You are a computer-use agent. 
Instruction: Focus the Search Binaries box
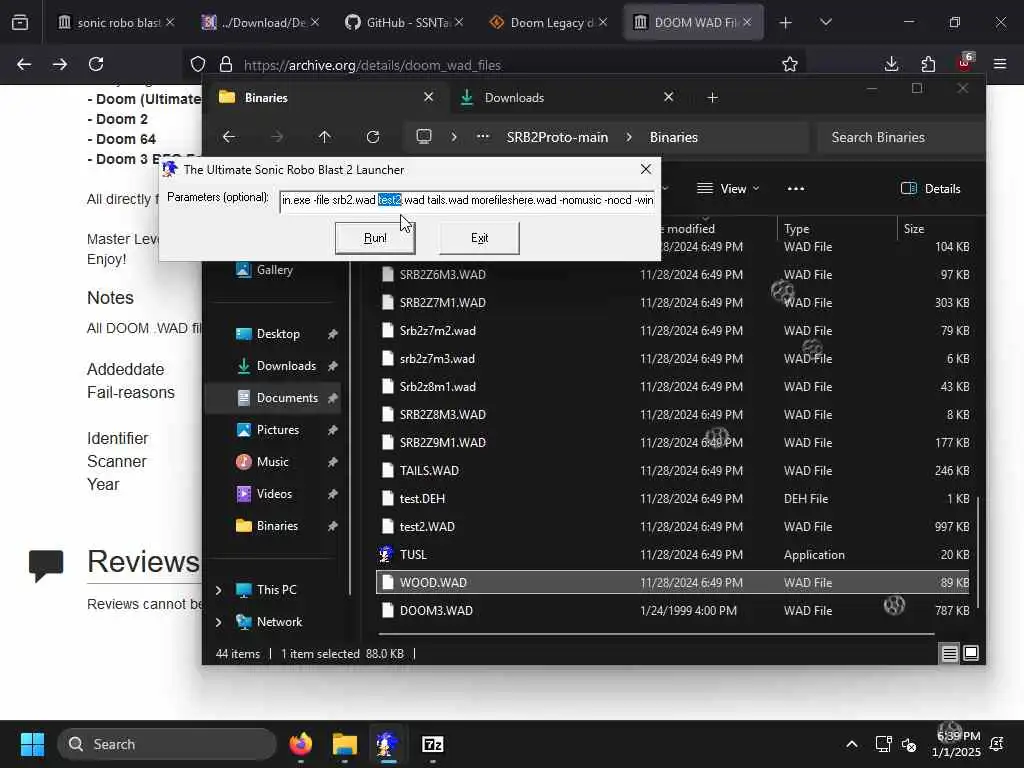coord(900,137)
